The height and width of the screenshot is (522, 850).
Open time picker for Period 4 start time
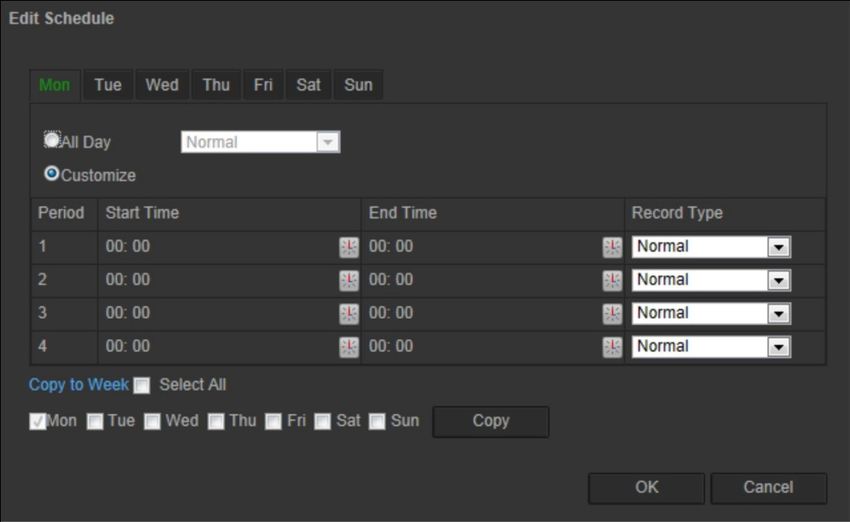[349, 347]
